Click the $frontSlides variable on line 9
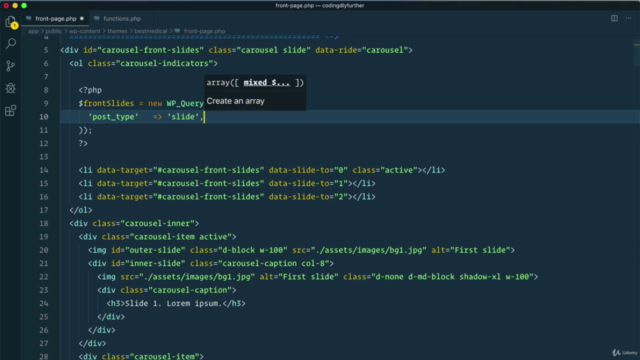 (107, 104)
